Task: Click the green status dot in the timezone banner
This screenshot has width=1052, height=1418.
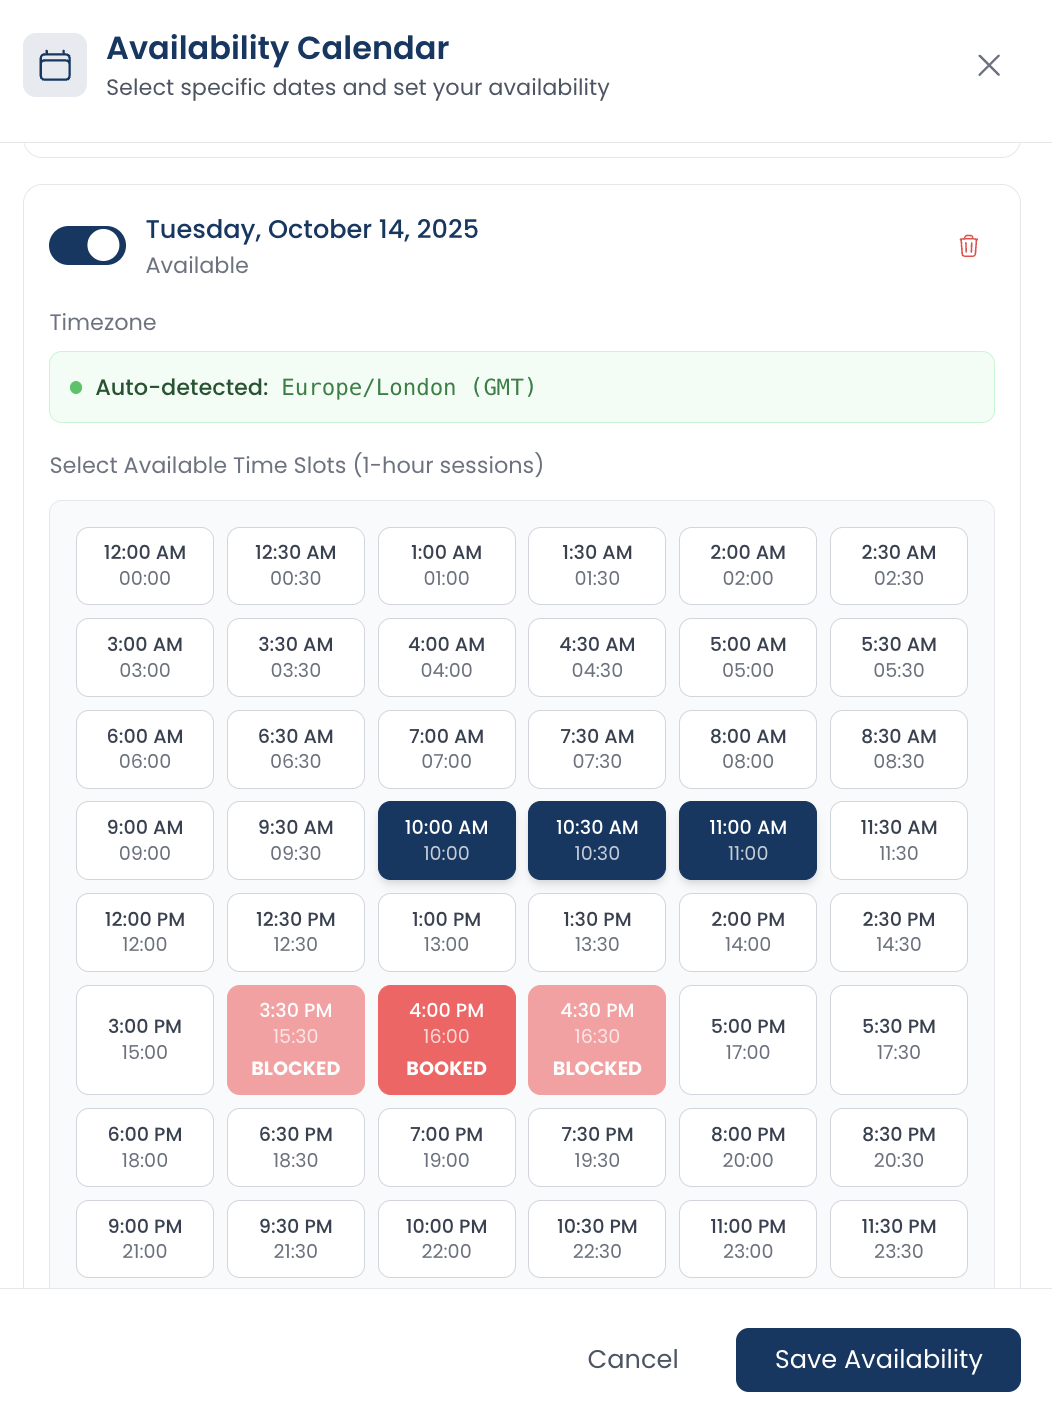Action: (76, 387)
